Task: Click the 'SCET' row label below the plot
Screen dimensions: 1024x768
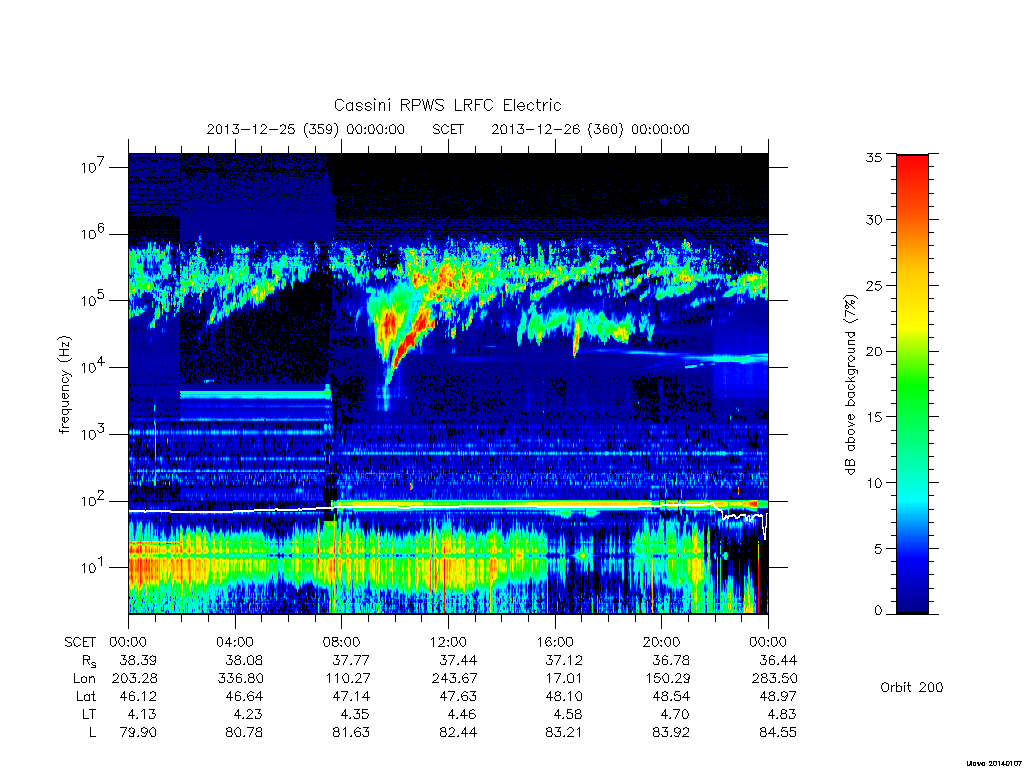Action: (80, 642)
